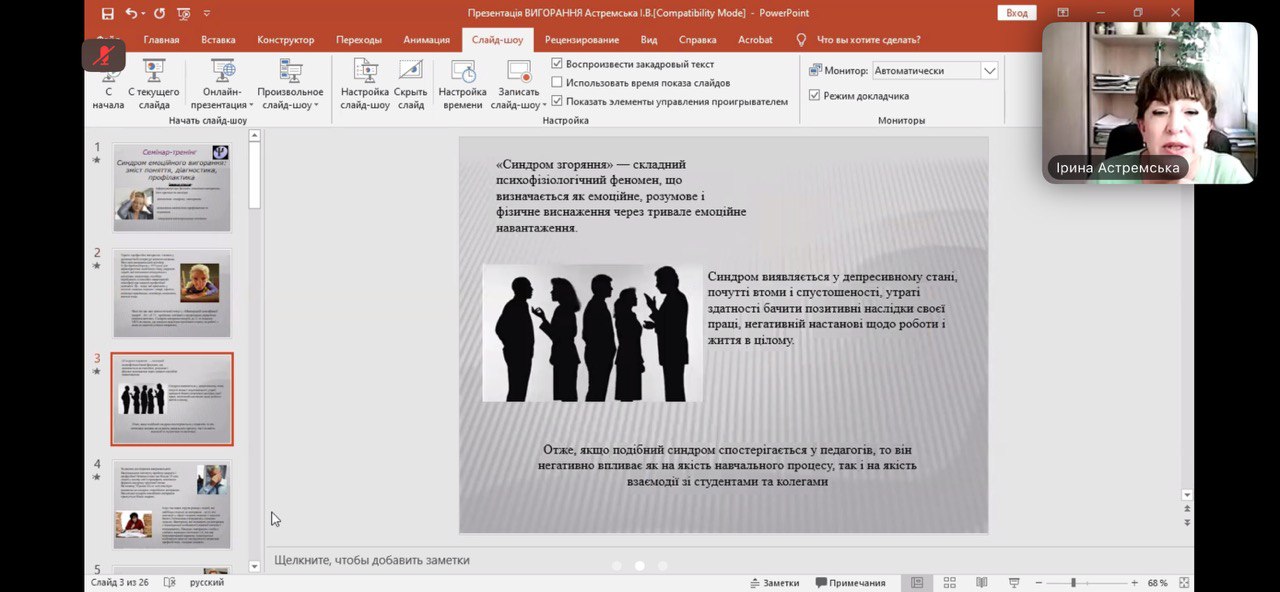This screenshot has width=1280, height=592.
Task: Switch to reading view in status bar
Action: pyautogui.click(x=981, y=582)
